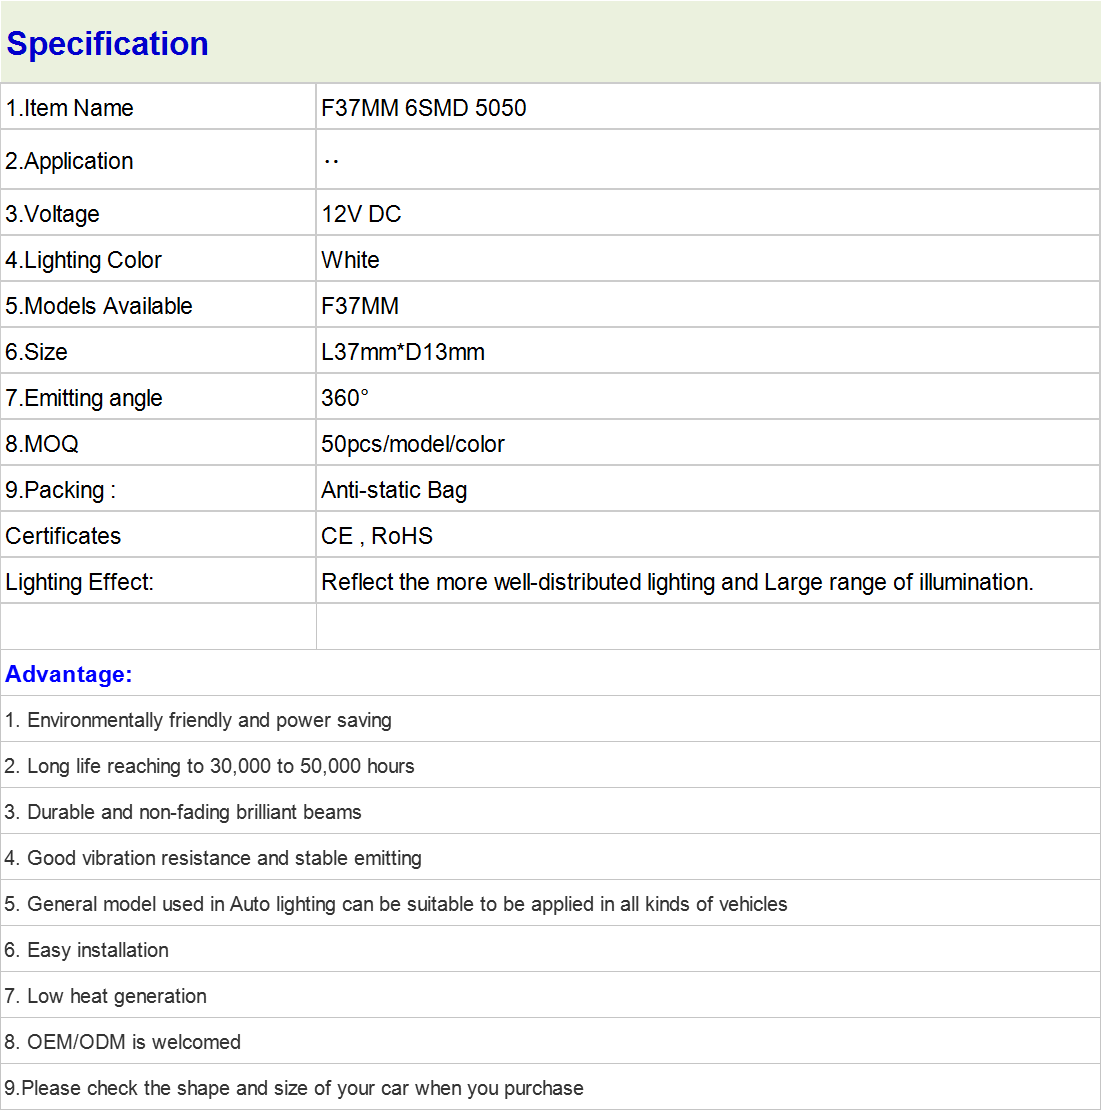Select the Lighting Color White cell

coord(708,260)
